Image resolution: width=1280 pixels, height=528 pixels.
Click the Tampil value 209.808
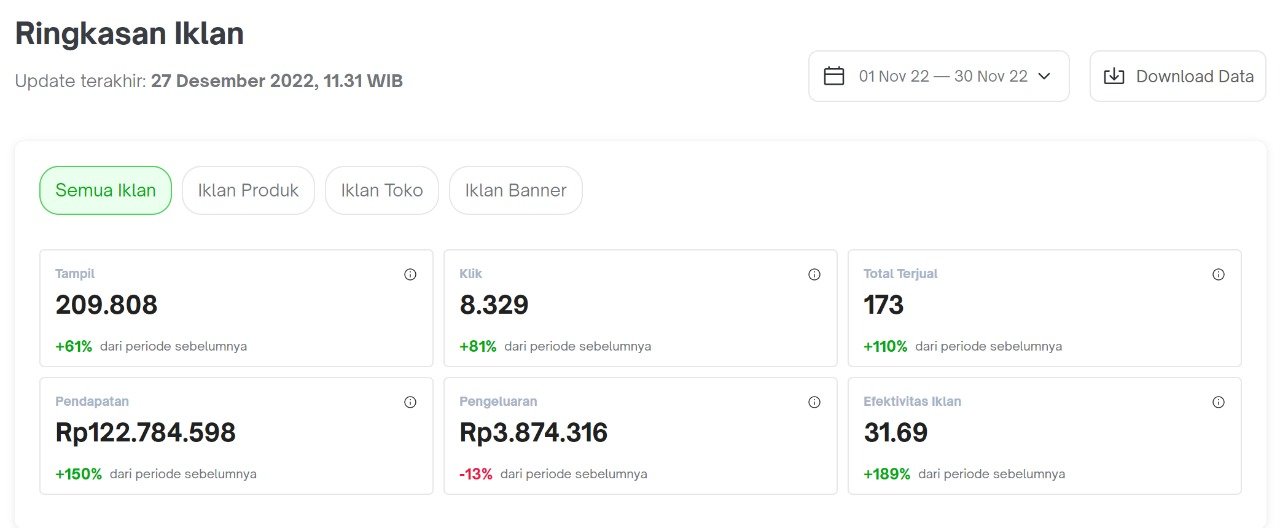tap(107, 305)
